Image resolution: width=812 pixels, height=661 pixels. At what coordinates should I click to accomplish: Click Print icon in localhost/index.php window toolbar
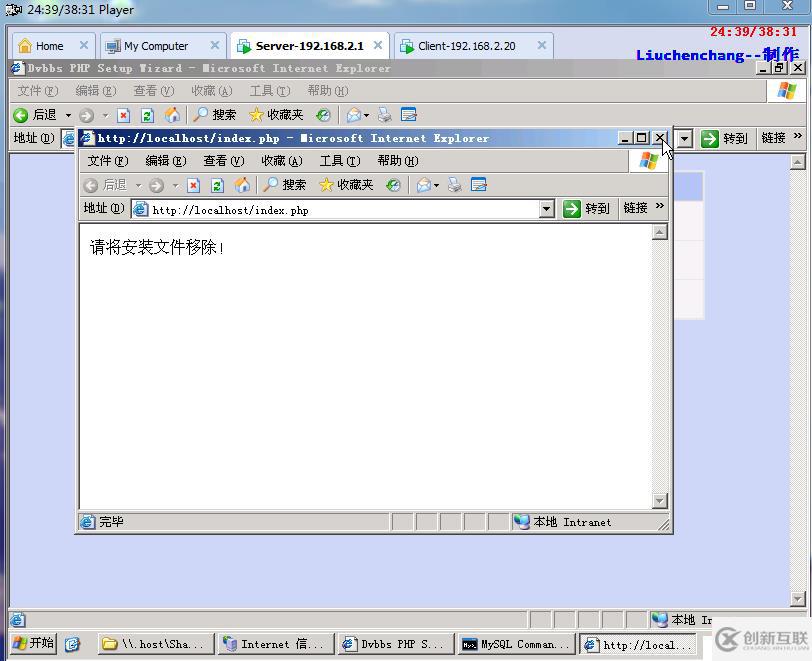point(455,185)
